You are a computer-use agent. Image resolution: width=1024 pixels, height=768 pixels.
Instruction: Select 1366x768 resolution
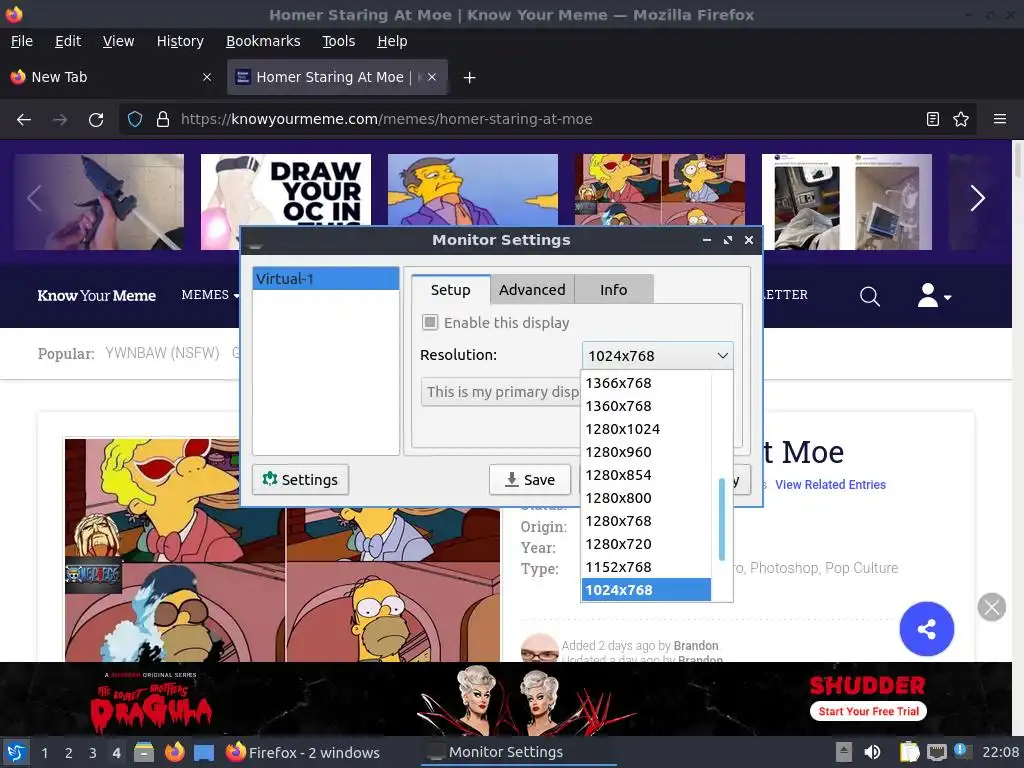[x=646, y=383]
